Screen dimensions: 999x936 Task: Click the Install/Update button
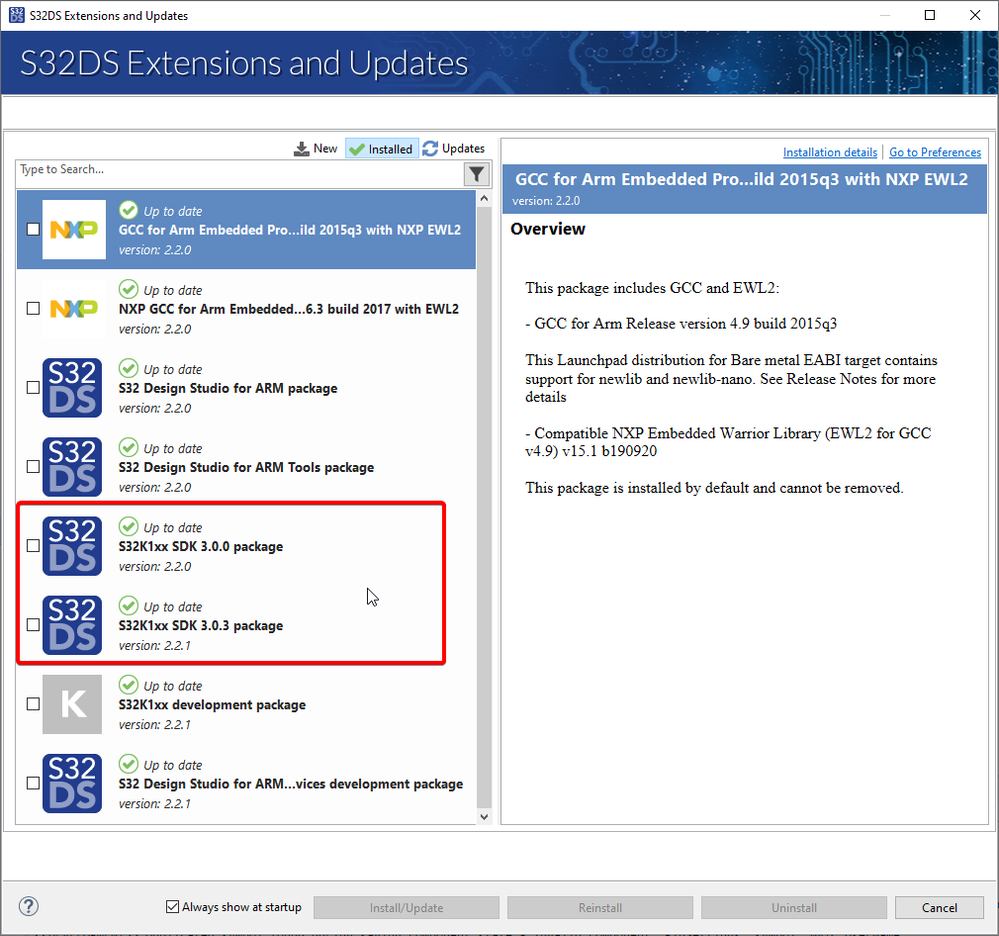(x=406, y=907)
